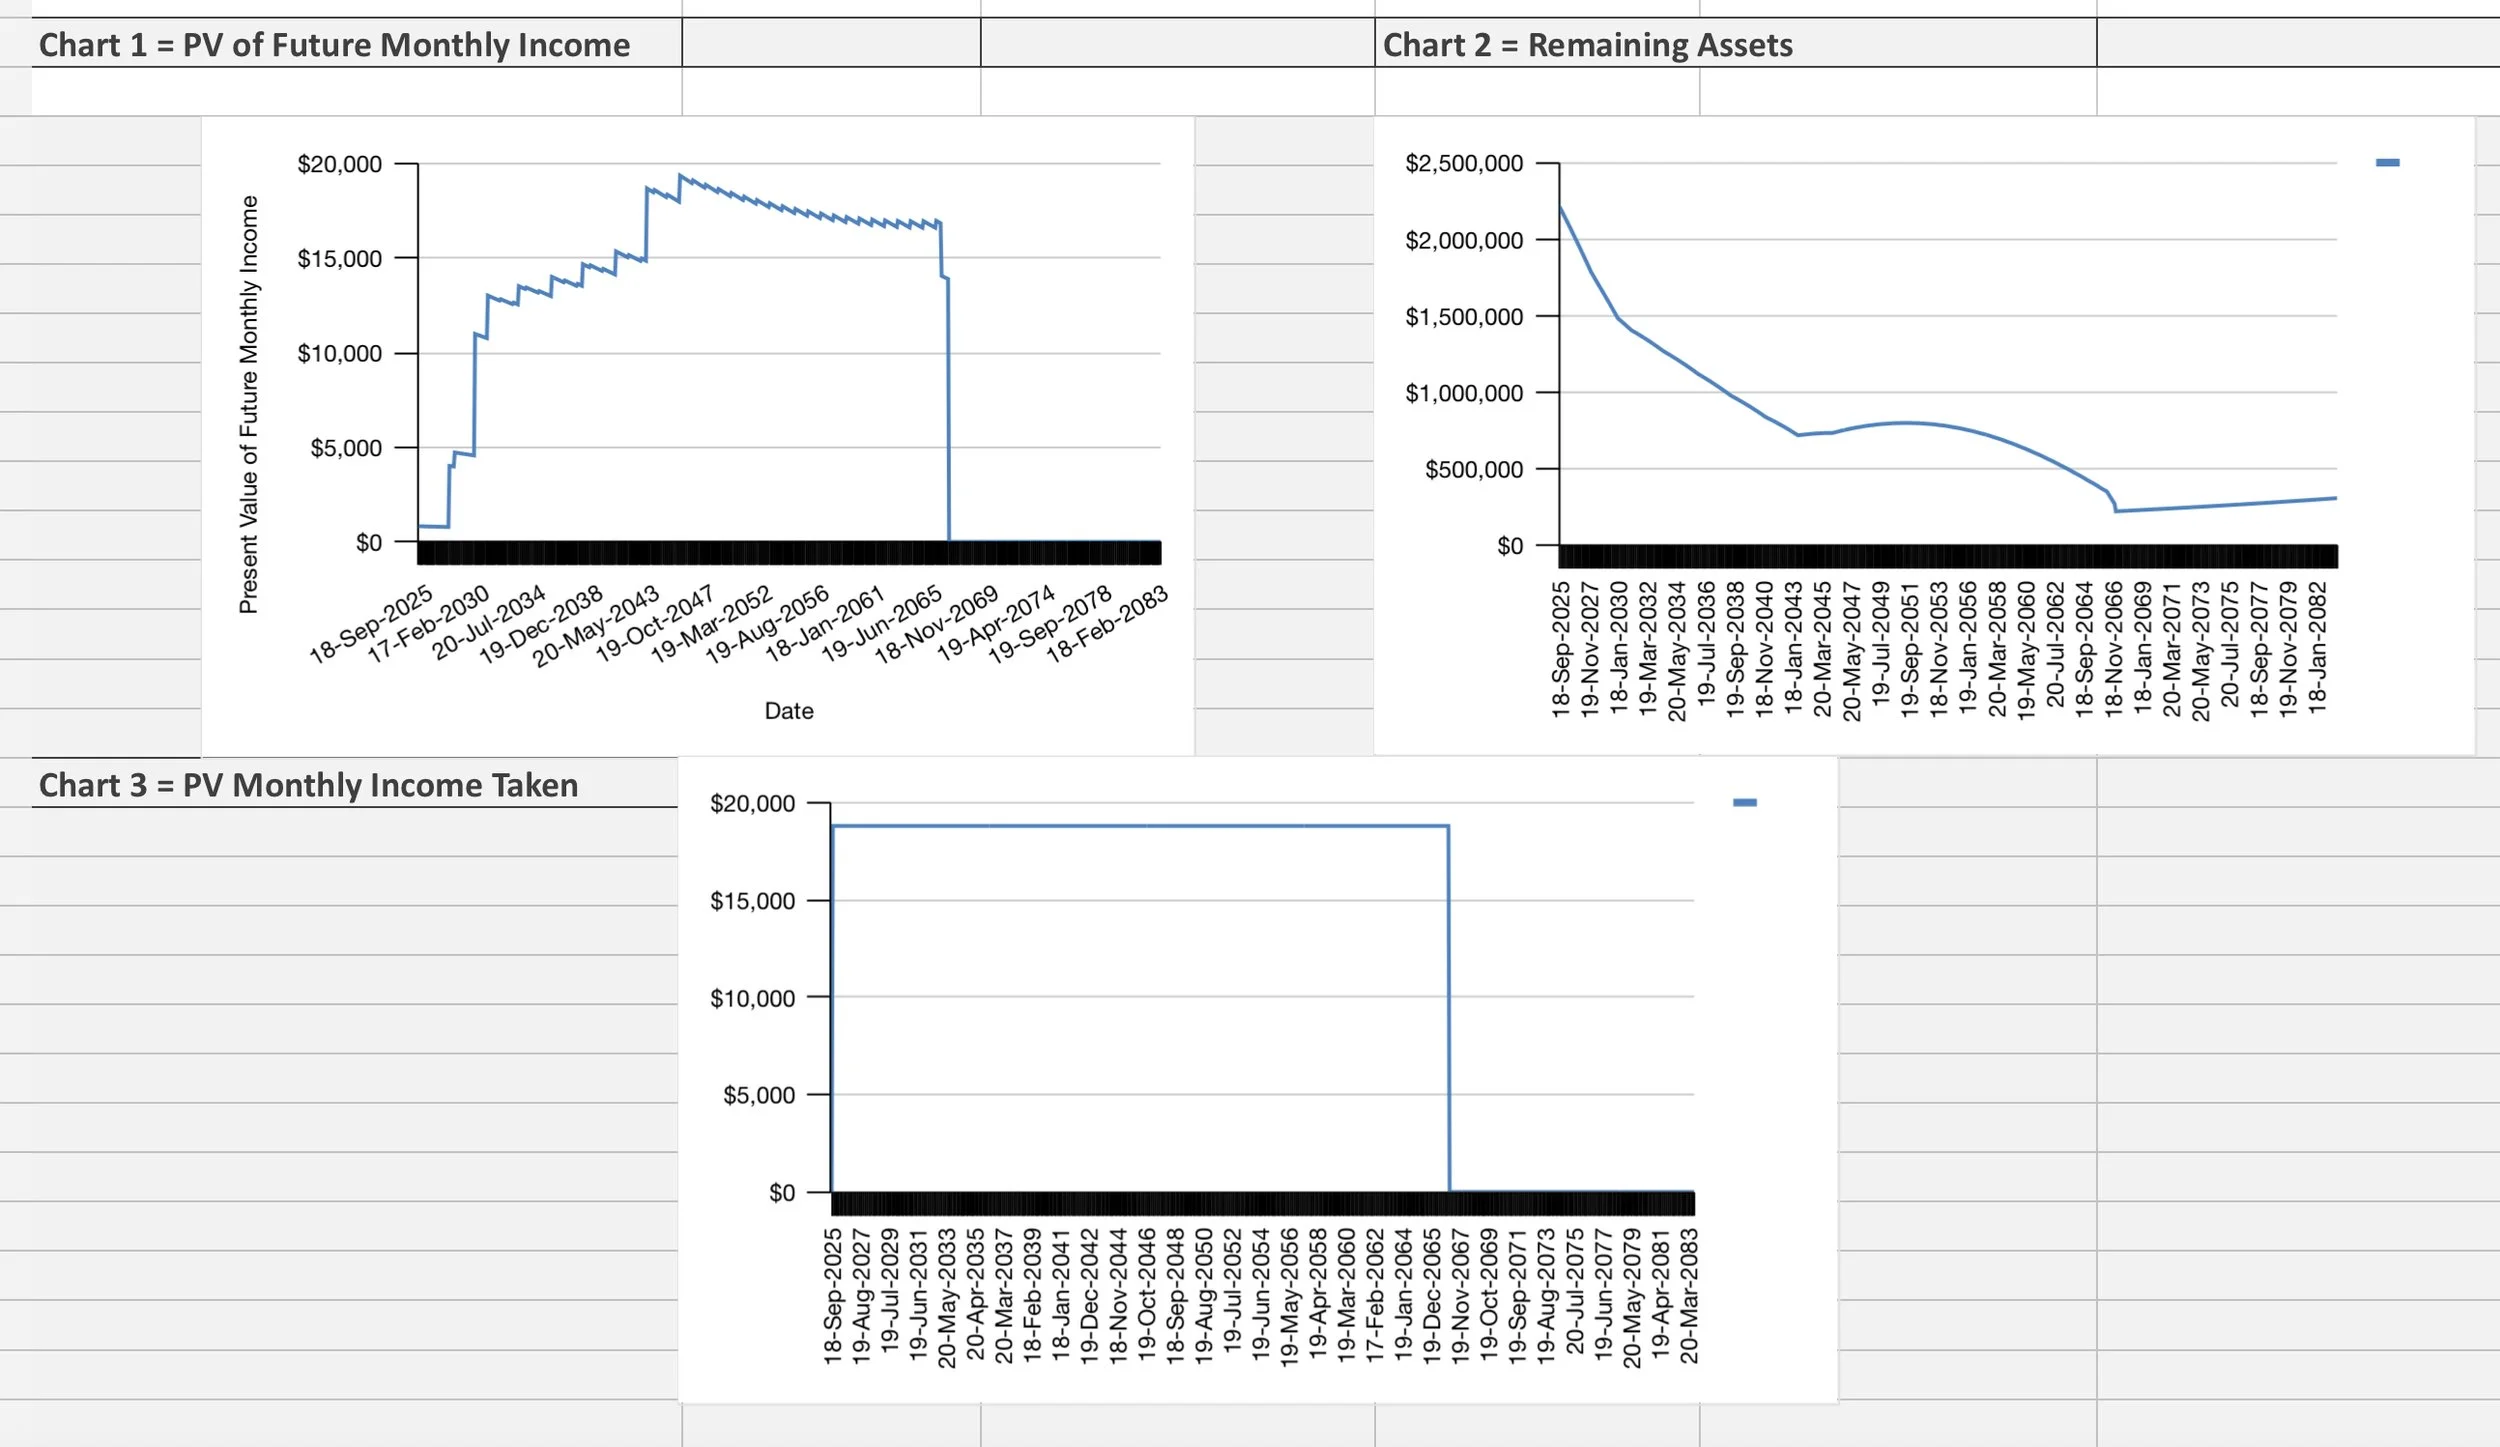Click the 18-Sep-2025 date label in Chart 3
This screenshot has width=2500, height=1447.
(832, 1297)
